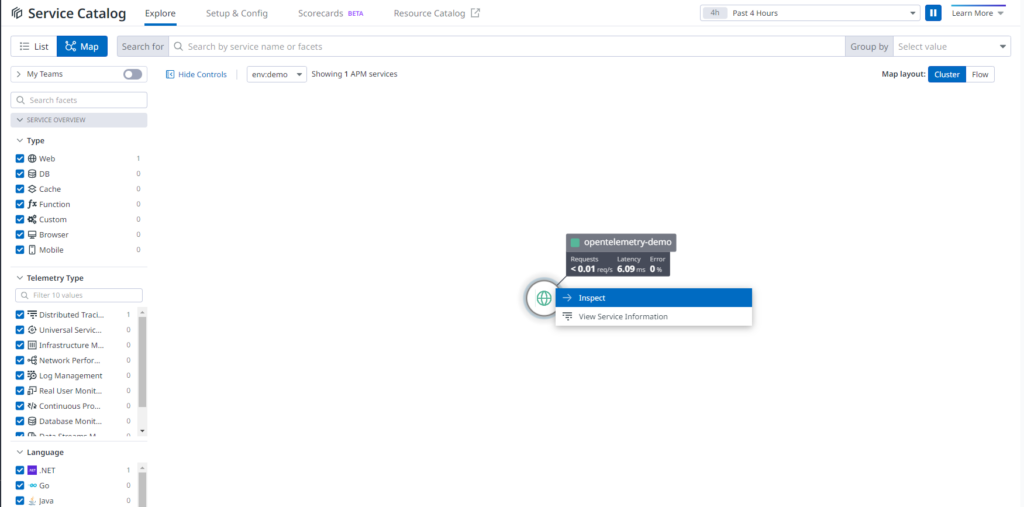Click the Cache layers type icon
The image size is (1024, 507).
coord(33,189)
